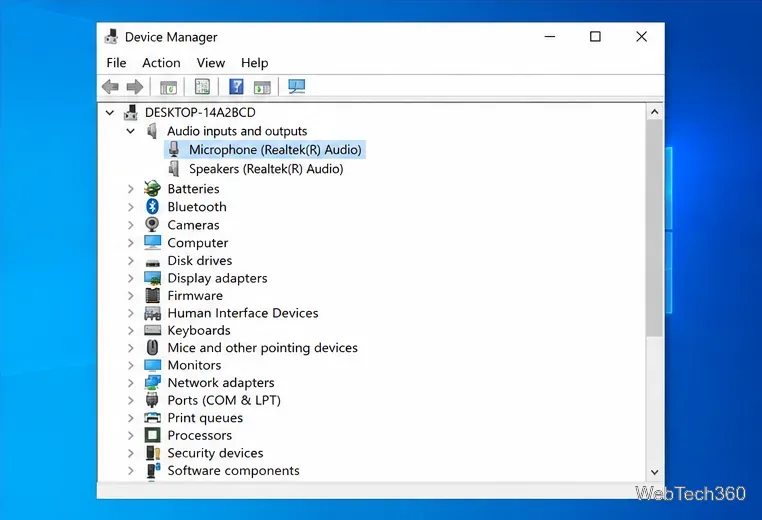The height and width of the screenshot is (520, 762).
Task: Click the Speakers device icon
Action: [x=174, y=169]
